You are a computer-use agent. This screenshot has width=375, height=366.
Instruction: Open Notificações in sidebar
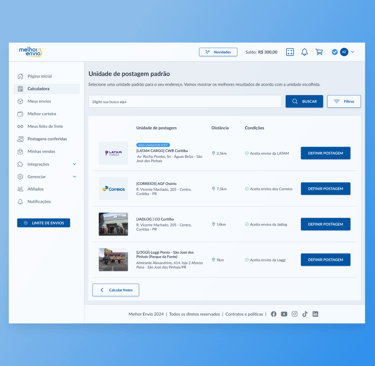[46, 202]
